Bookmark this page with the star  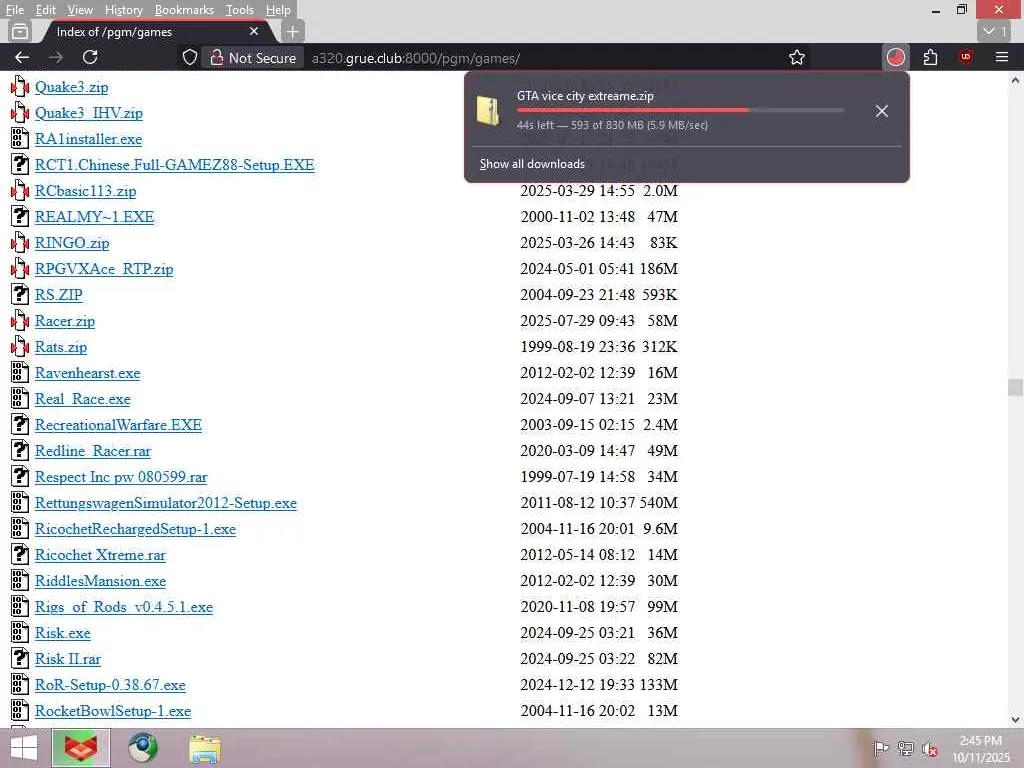(797, 57)
